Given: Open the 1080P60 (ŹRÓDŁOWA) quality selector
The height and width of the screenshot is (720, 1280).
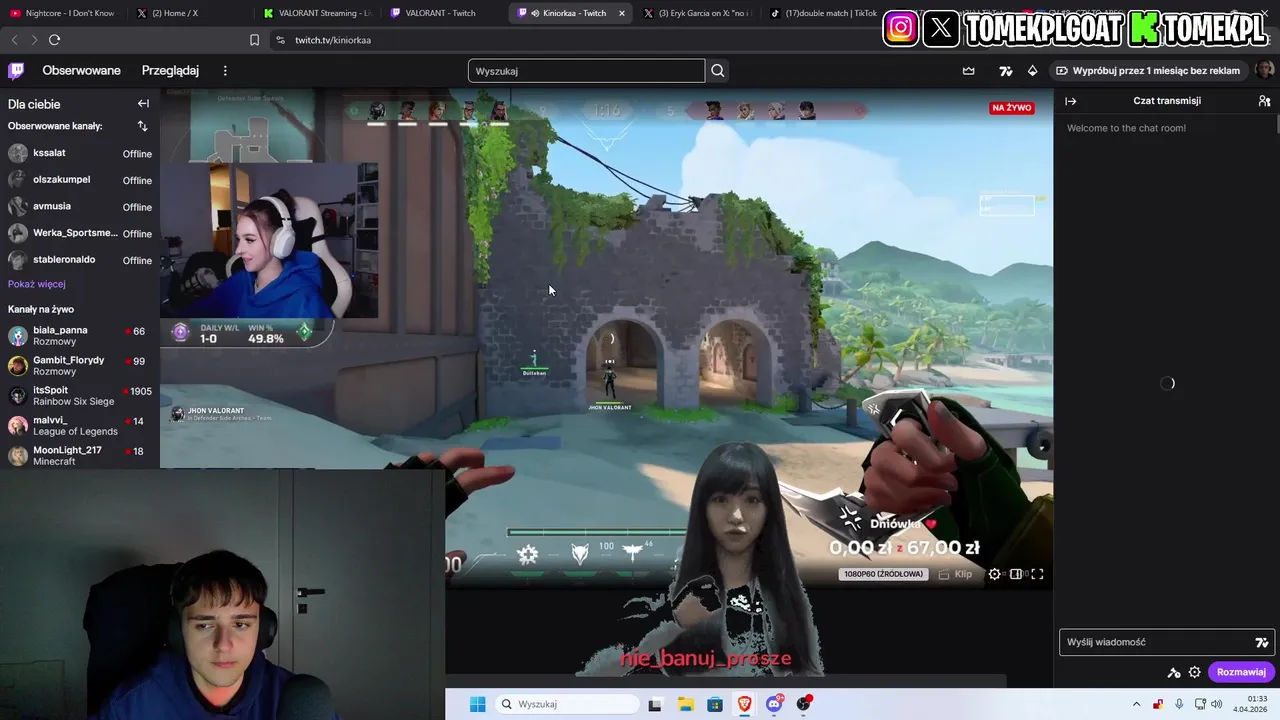Looking at the screenshot, I should [883, 574].
